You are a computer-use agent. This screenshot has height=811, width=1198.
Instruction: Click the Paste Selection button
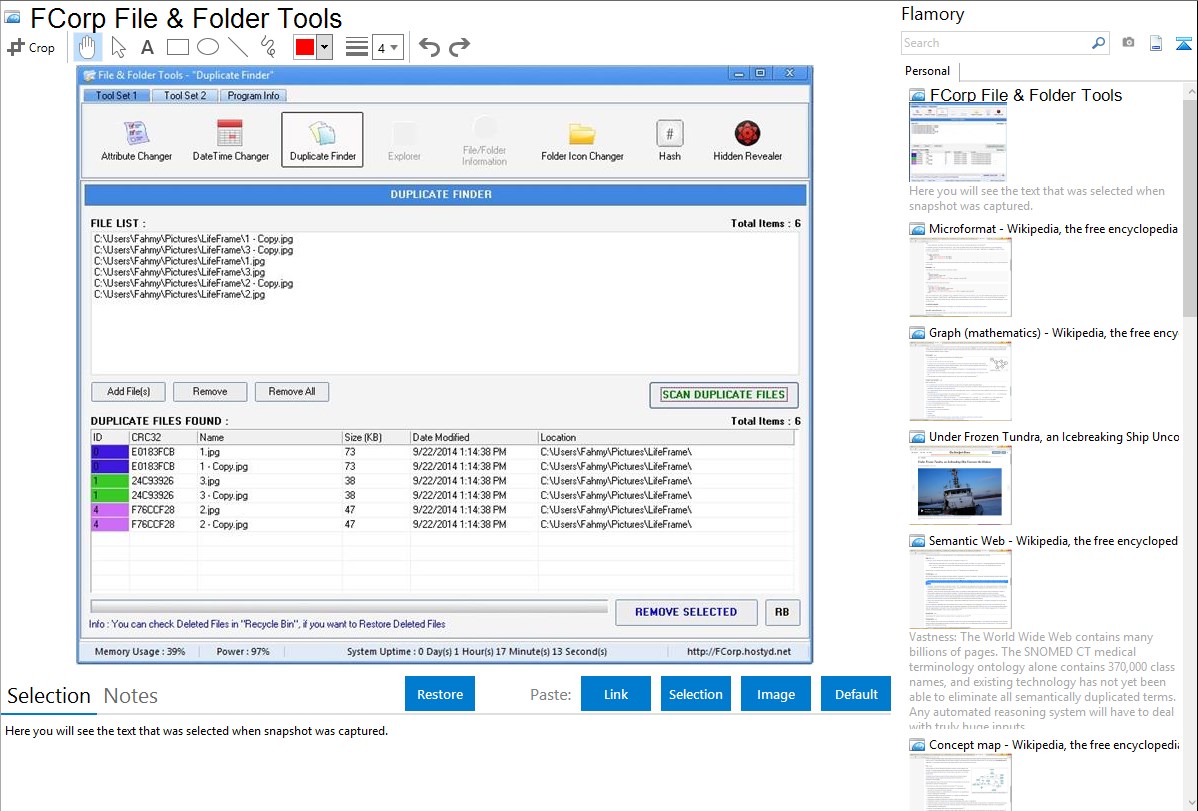tap(695, 694)
